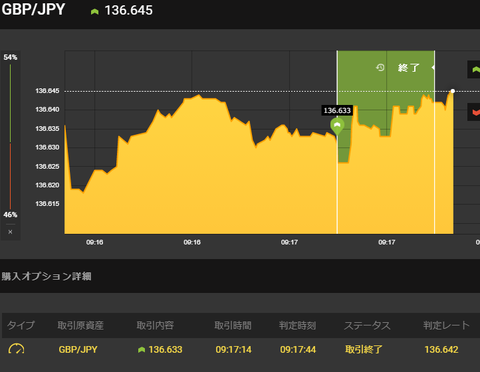This screenshot has height=372, width=480.
Task: Click the 136.642 settlement rate cell
Action: (441, 349)
